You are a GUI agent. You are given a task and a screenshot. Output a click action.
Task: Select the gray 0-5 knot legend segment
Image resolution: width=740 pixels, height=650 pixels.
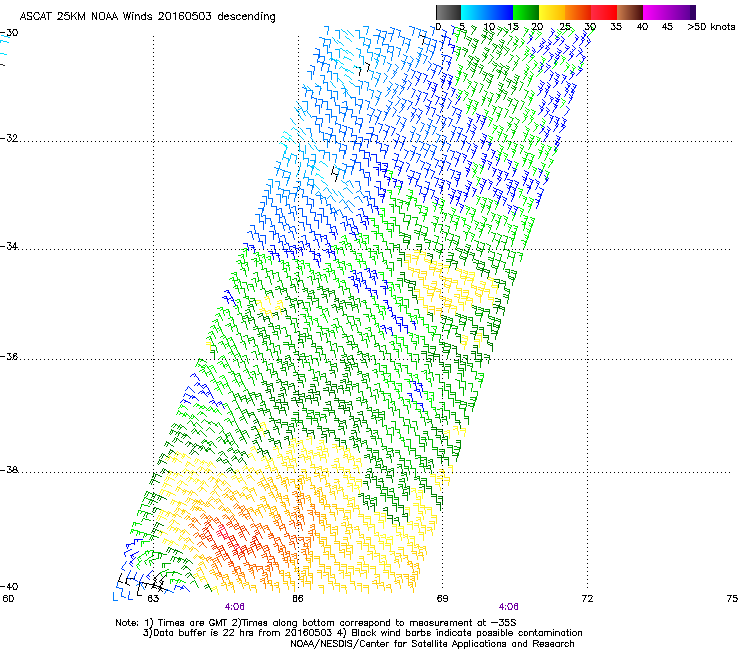448,12
